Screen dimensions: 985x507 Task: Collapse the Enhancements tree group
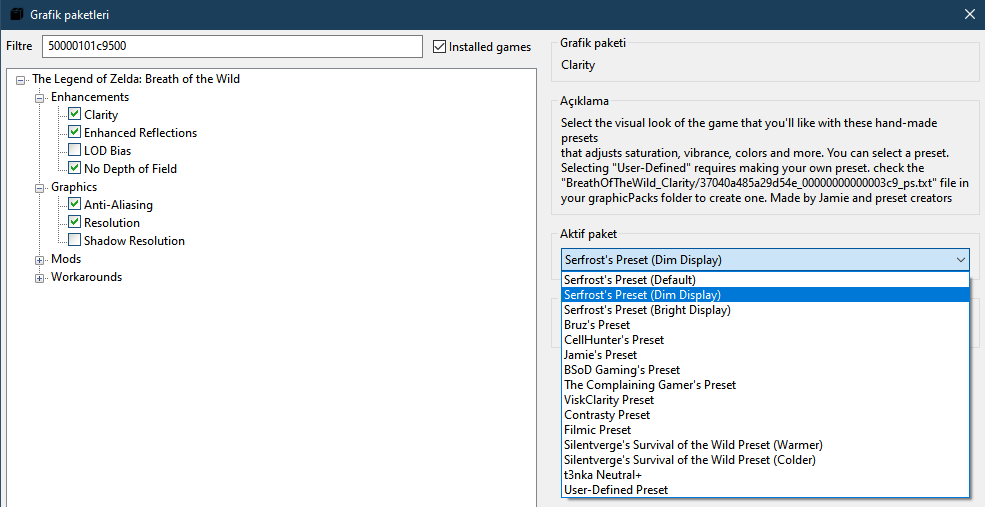tap(40, 98)
